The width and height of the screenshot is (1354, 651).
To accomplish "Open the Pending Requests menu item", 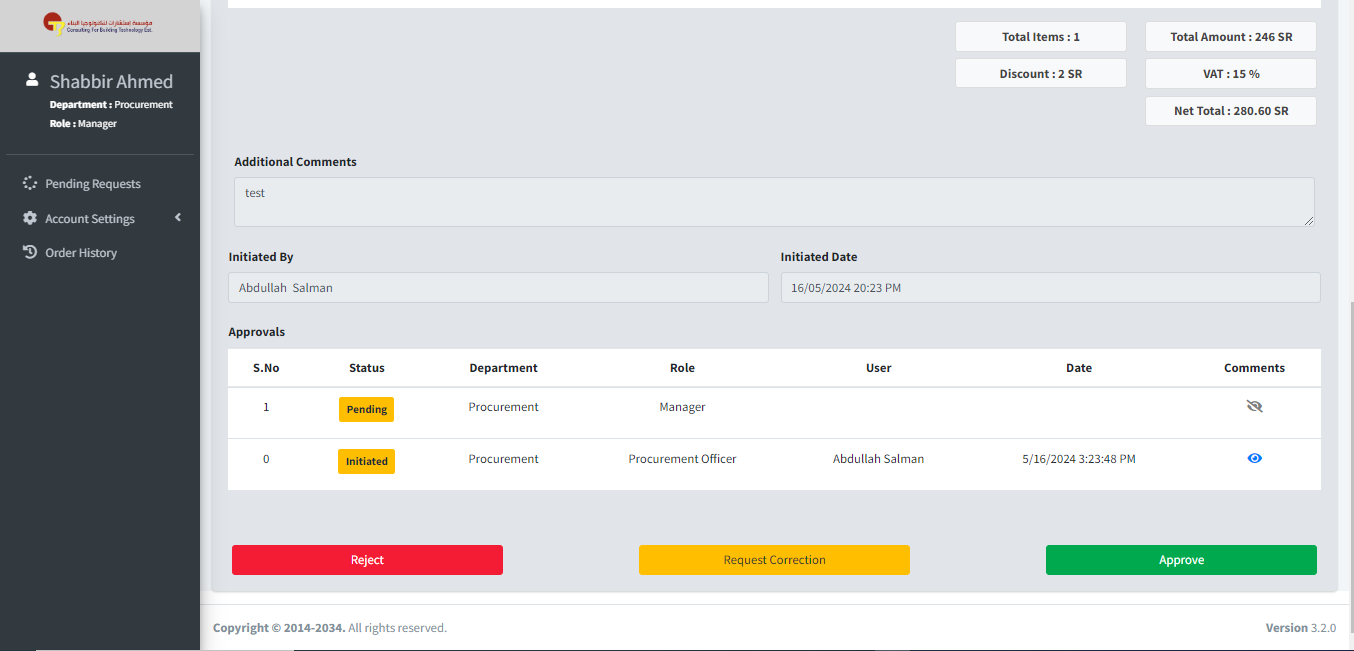I will pos(93,184).
